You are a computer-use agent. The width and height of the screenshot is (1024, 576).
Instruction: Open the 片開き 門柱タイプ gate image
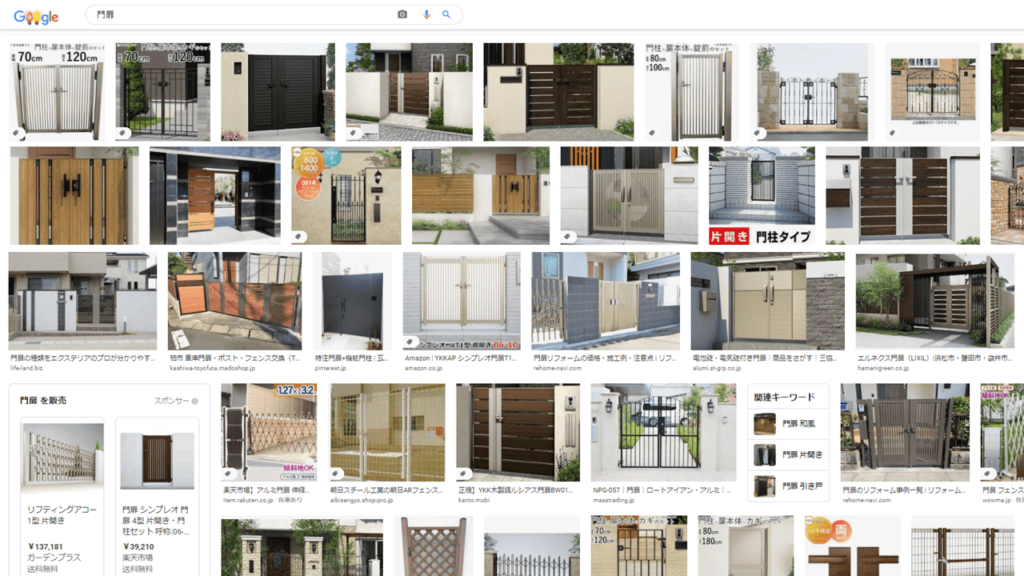tap(761, 195)
